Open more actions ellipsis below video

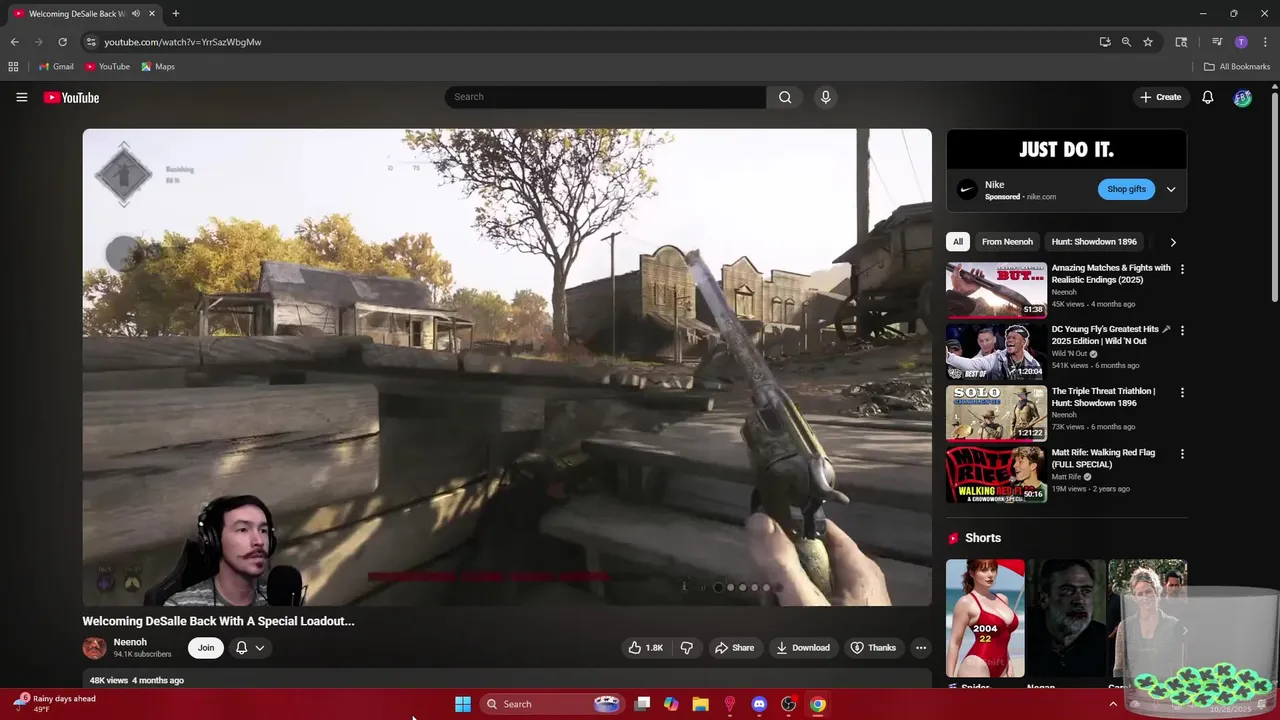(921, 648)
